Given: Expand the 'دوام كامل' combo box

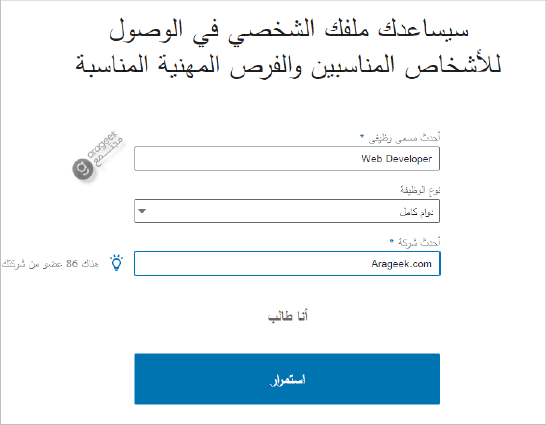Looking at the screenshot, I should coord(287,211).
